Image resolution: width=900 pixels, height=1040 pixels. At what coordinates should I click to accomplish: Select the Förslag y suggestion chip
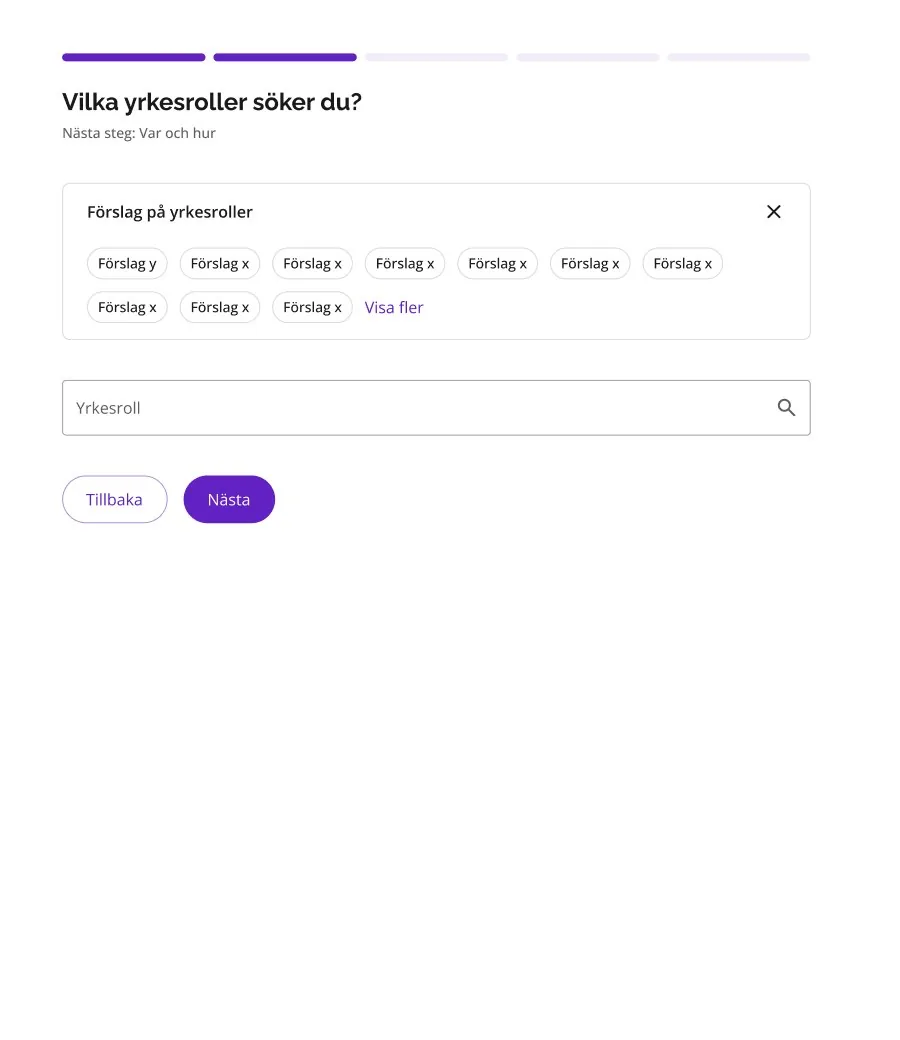(127, 263)
